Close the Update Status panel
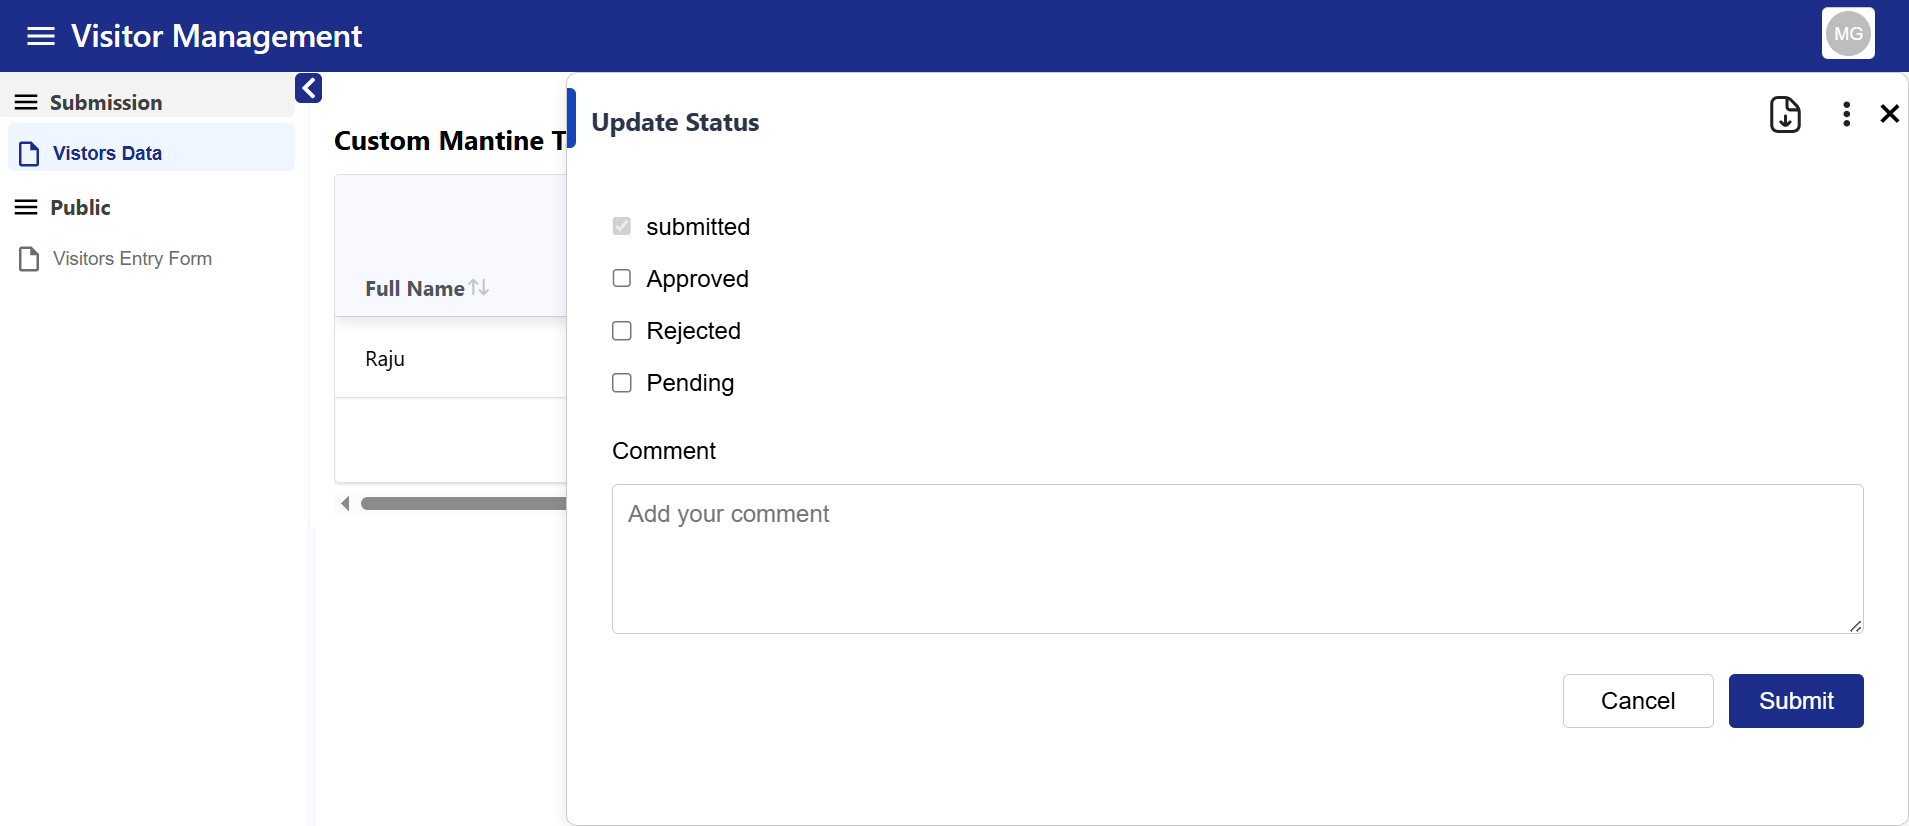 click(1889, 114)
